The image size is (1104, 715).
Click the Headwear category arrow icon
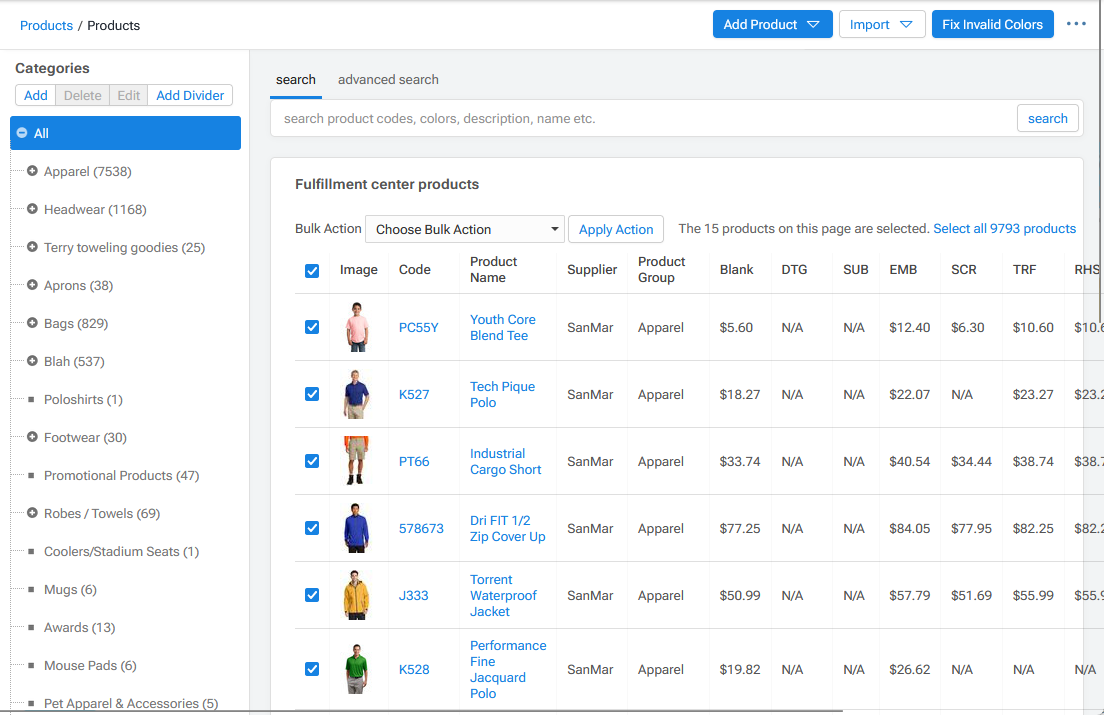click(32, 209)
